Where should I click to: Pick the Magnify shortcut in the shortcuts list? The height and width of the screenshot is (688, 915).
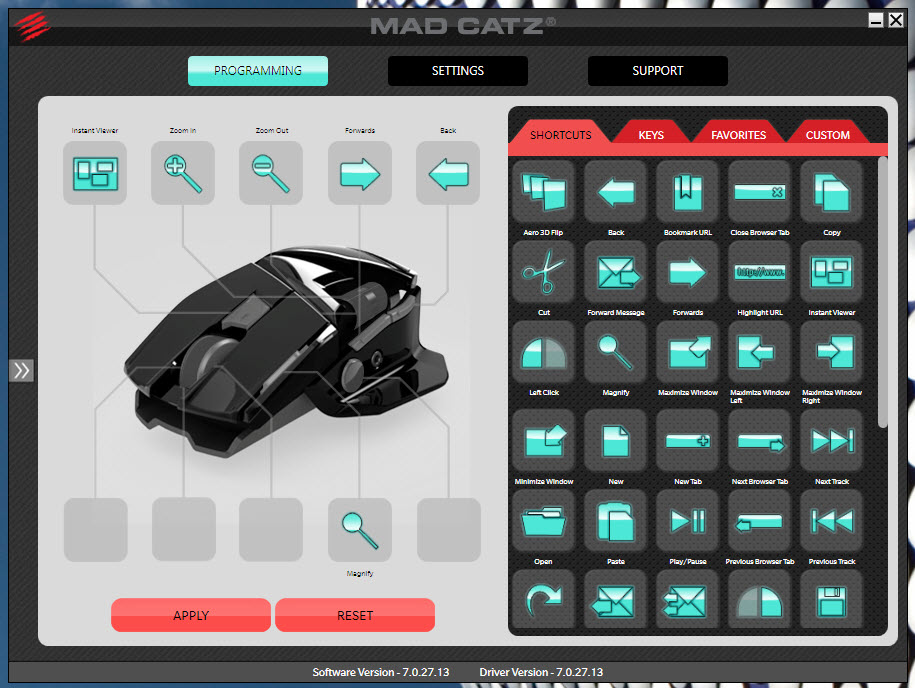616,352
